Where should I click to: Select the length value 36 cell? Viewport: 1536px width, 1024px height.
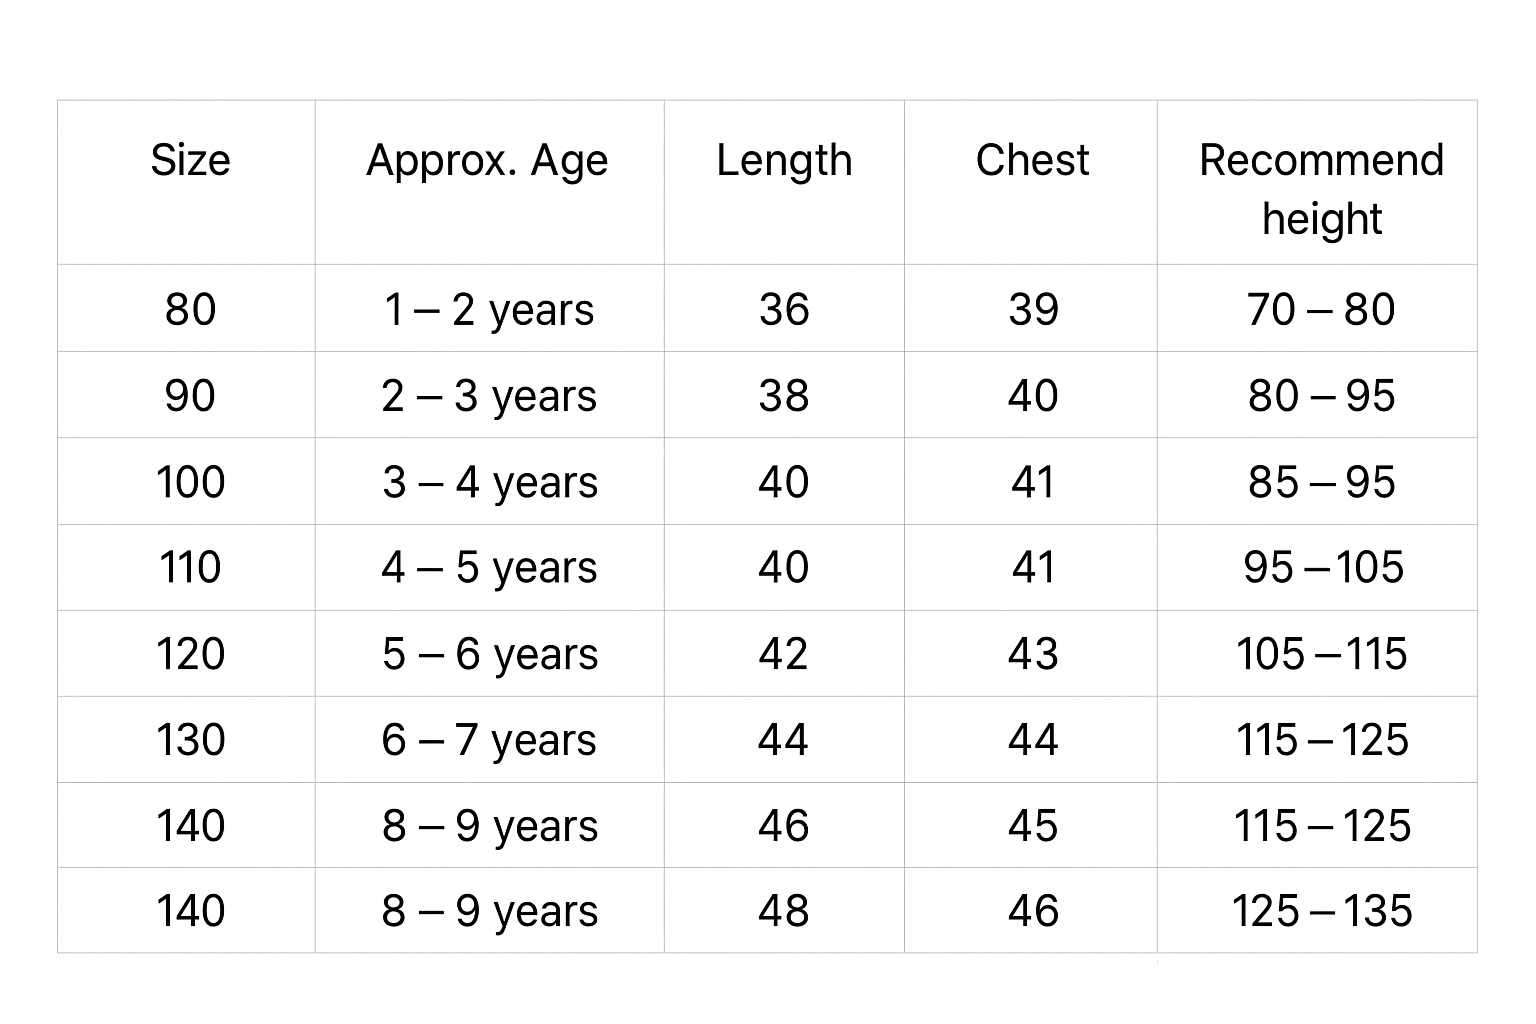click(784, 309)
